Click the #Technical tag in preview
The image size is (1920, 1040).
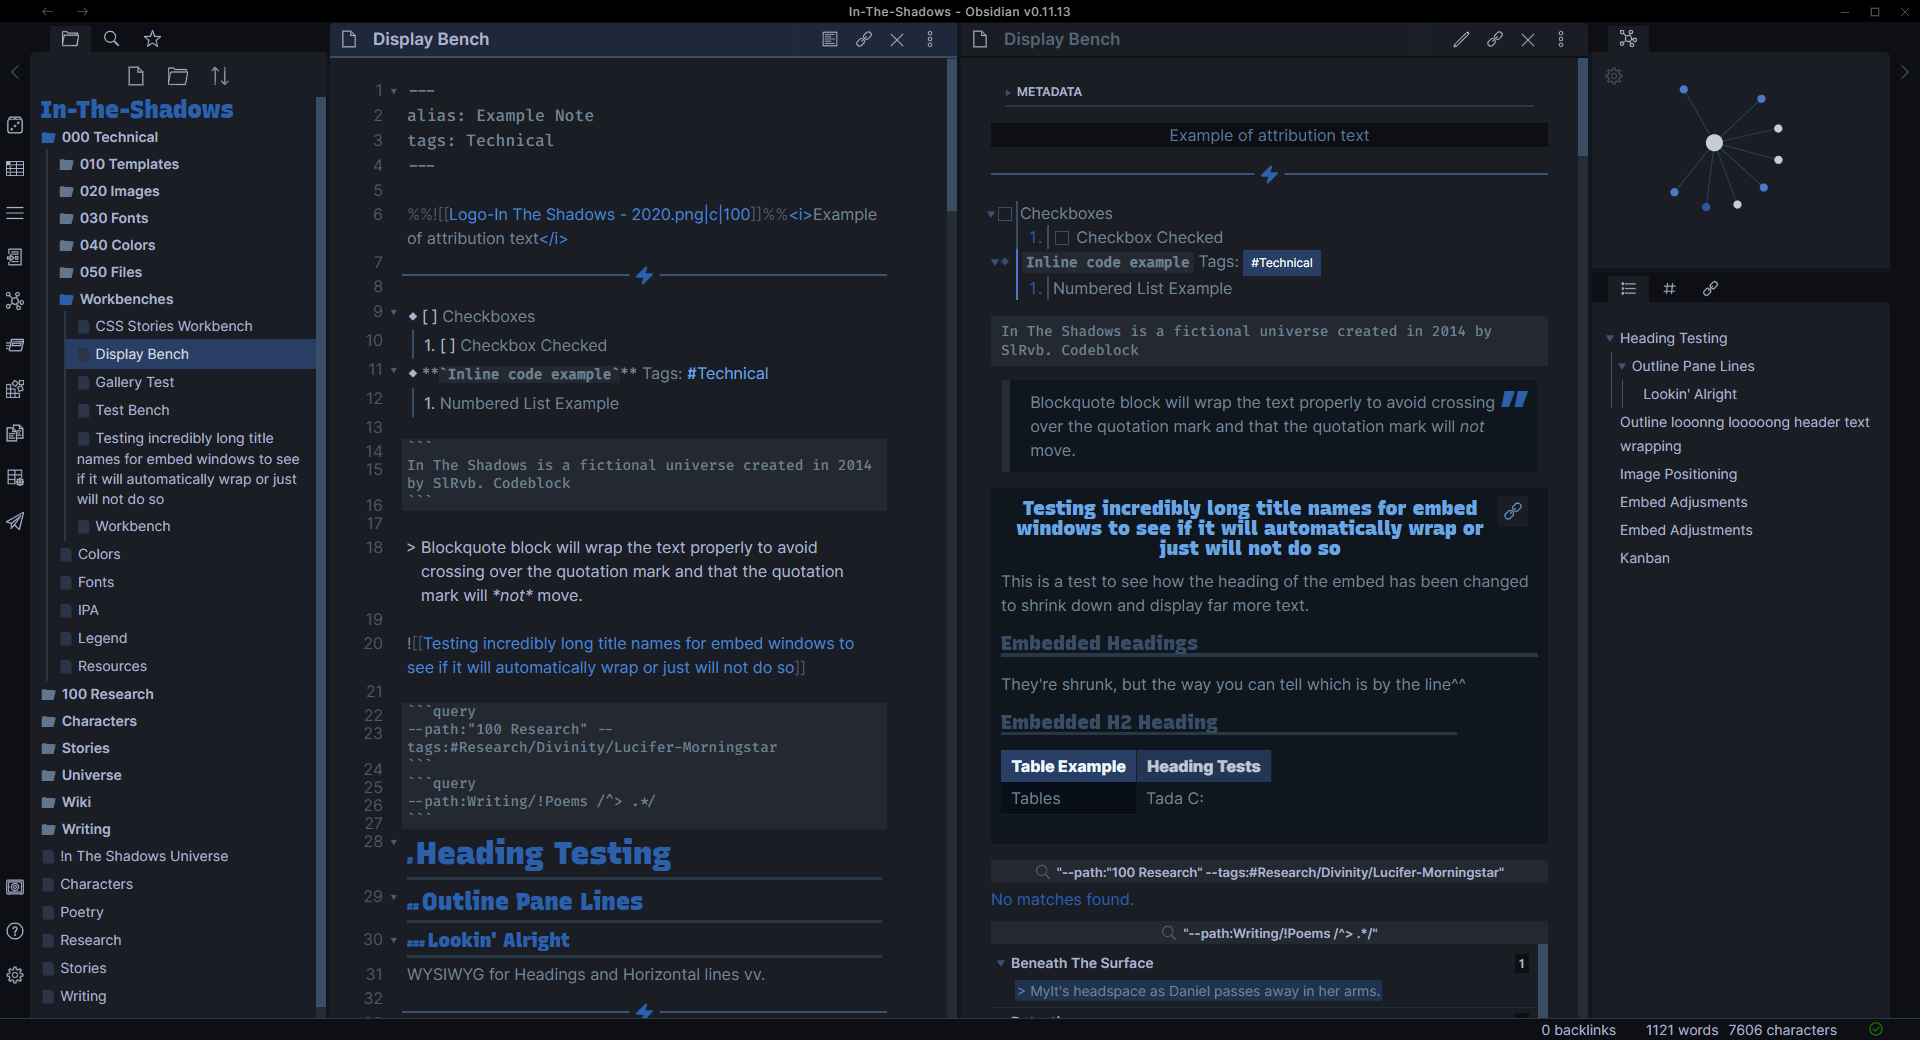pyautogui.click(x=1282, y=263)
